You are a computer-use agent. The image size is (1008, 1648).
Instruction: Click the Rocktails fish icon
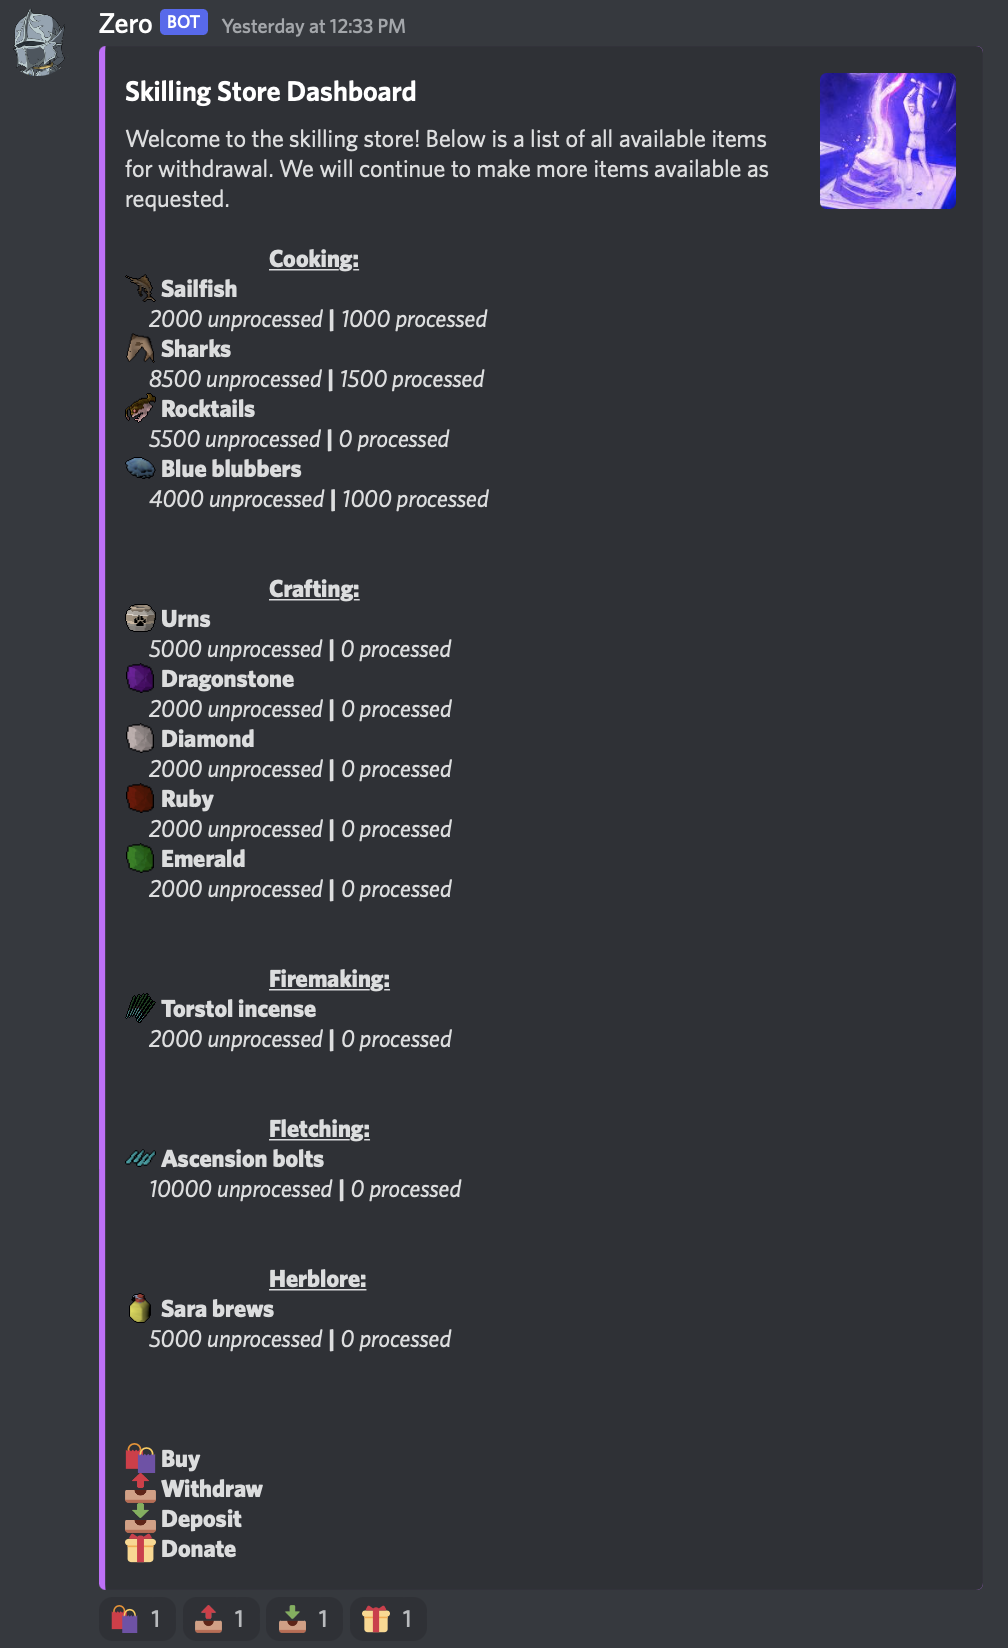coord(140,408)
